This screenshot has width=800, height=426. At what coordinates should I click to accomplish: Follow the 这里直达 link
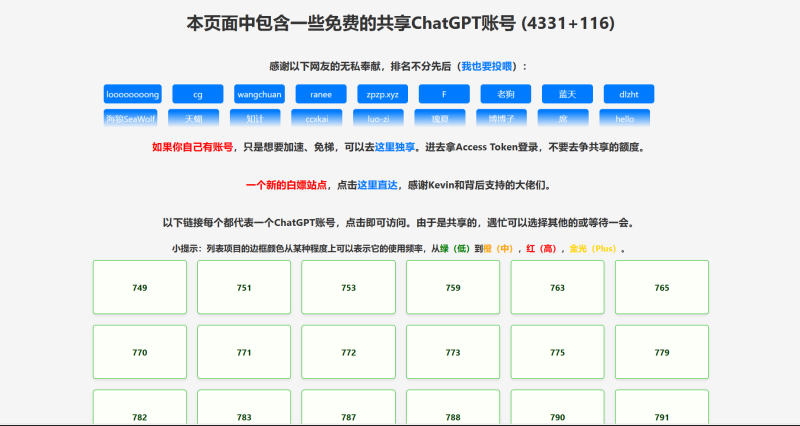377,185
